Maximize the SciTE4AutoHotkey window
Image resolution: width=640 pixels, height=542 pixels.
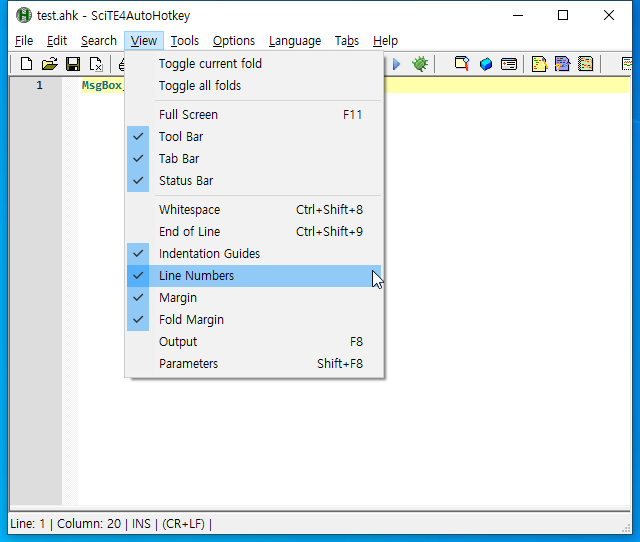pyautogui.click(x=563, y=16)
